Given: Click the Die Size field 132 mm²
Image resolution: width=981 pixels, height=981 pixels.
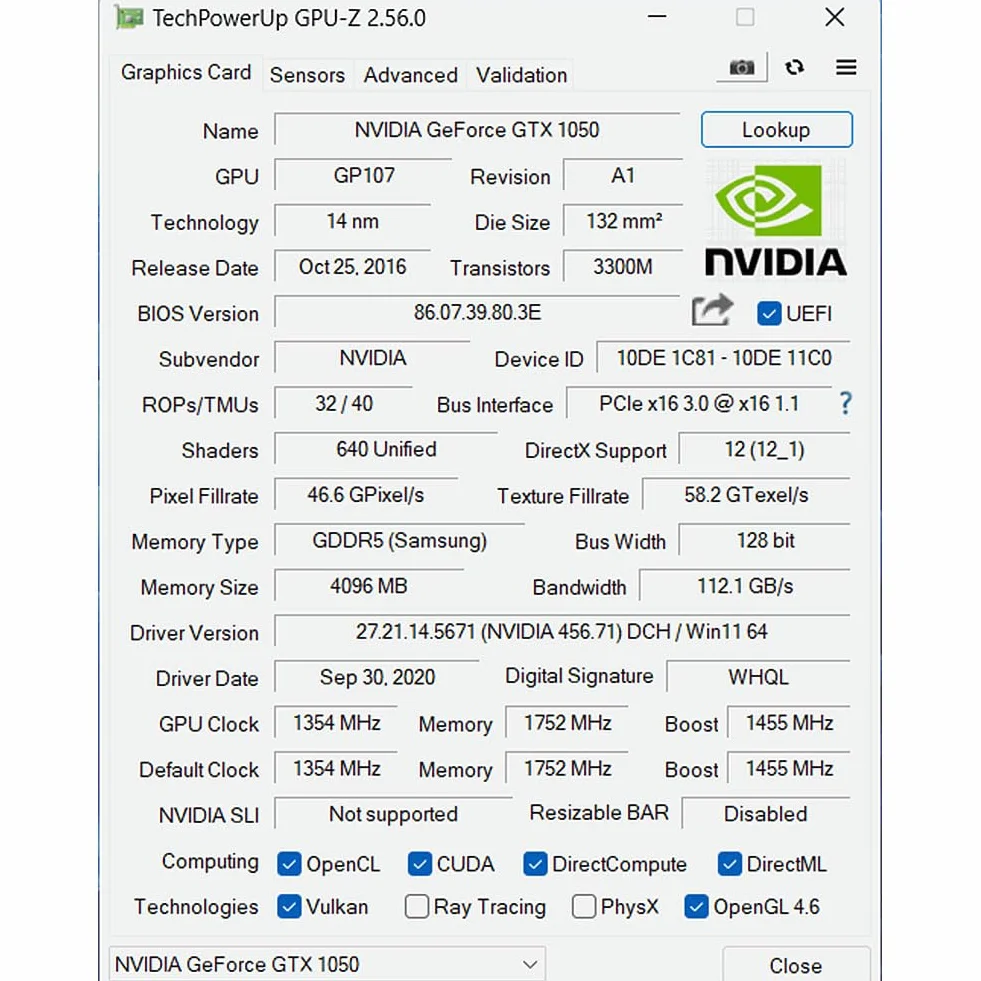Looking at the screenshot, I should click(623, 221).
